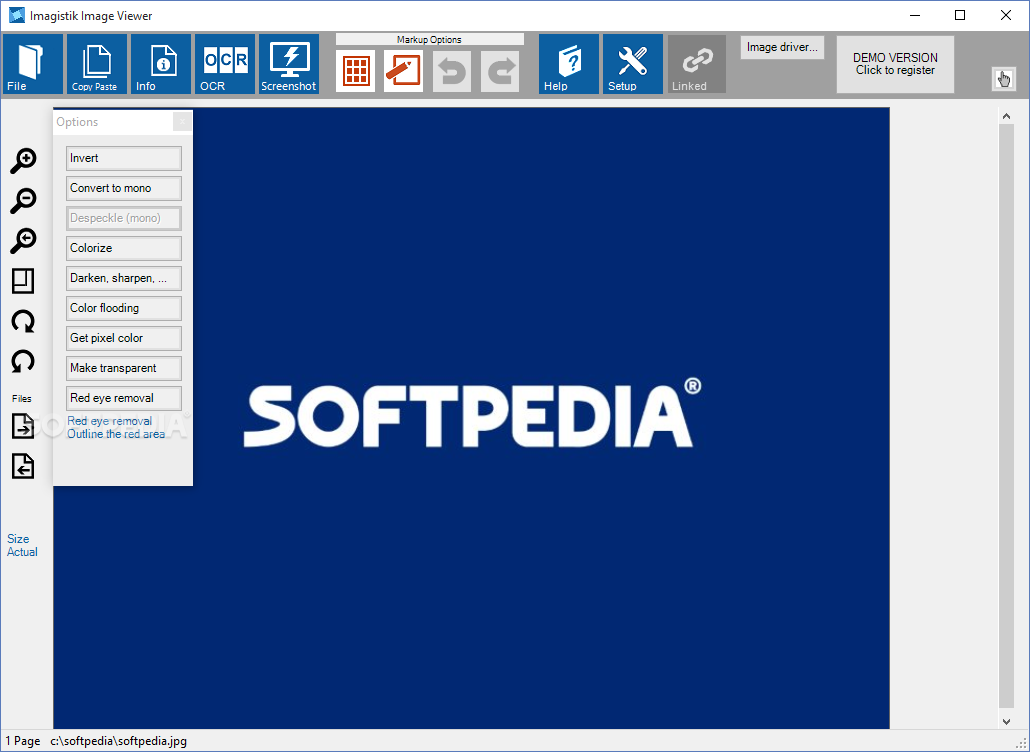Rotate image counter-clockwise
Screen dimensions: 1030x752
point(23,361)
